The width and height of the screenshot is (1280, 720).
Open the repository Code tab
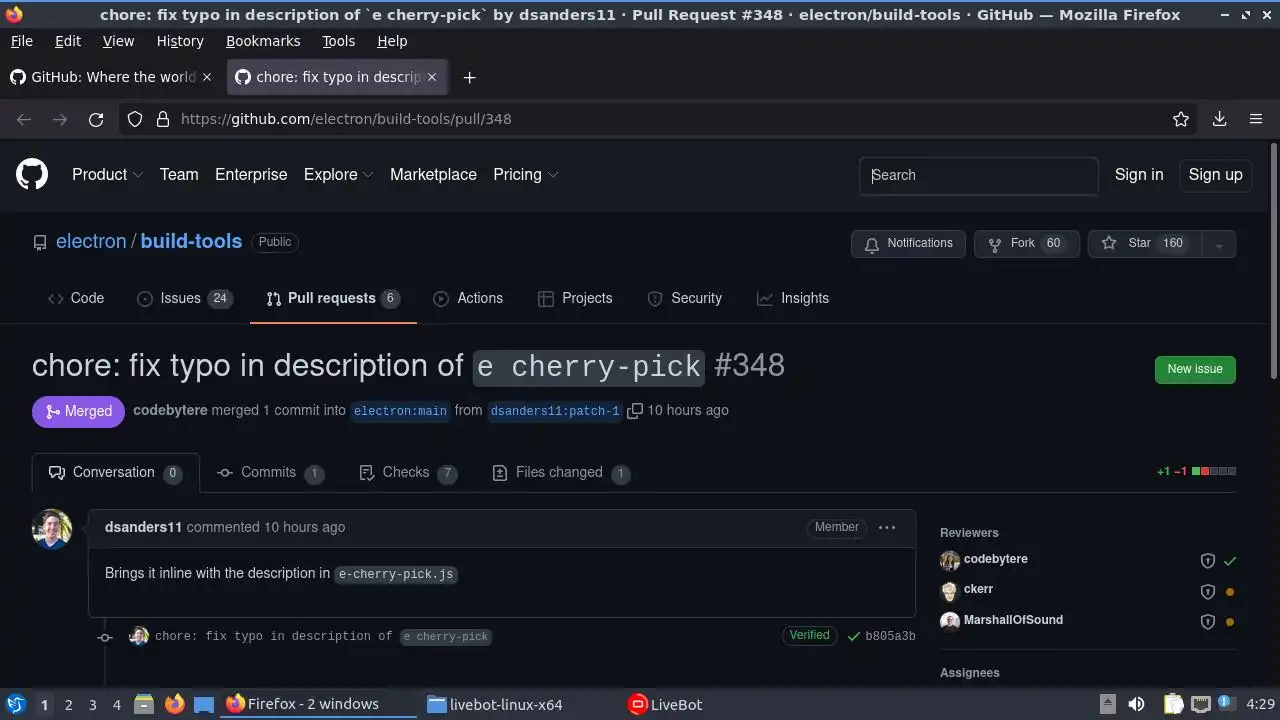[76, 298]
